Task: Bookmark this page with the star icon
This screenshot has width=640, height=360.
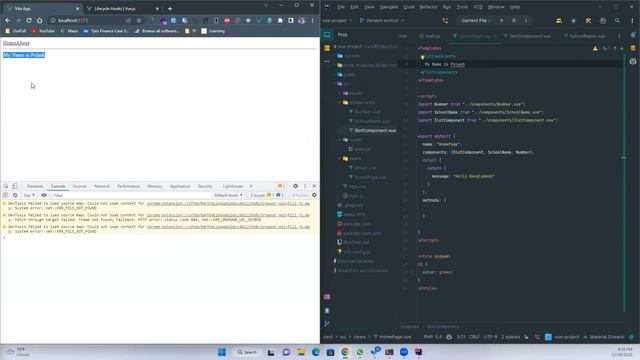Action: [139, 20]
